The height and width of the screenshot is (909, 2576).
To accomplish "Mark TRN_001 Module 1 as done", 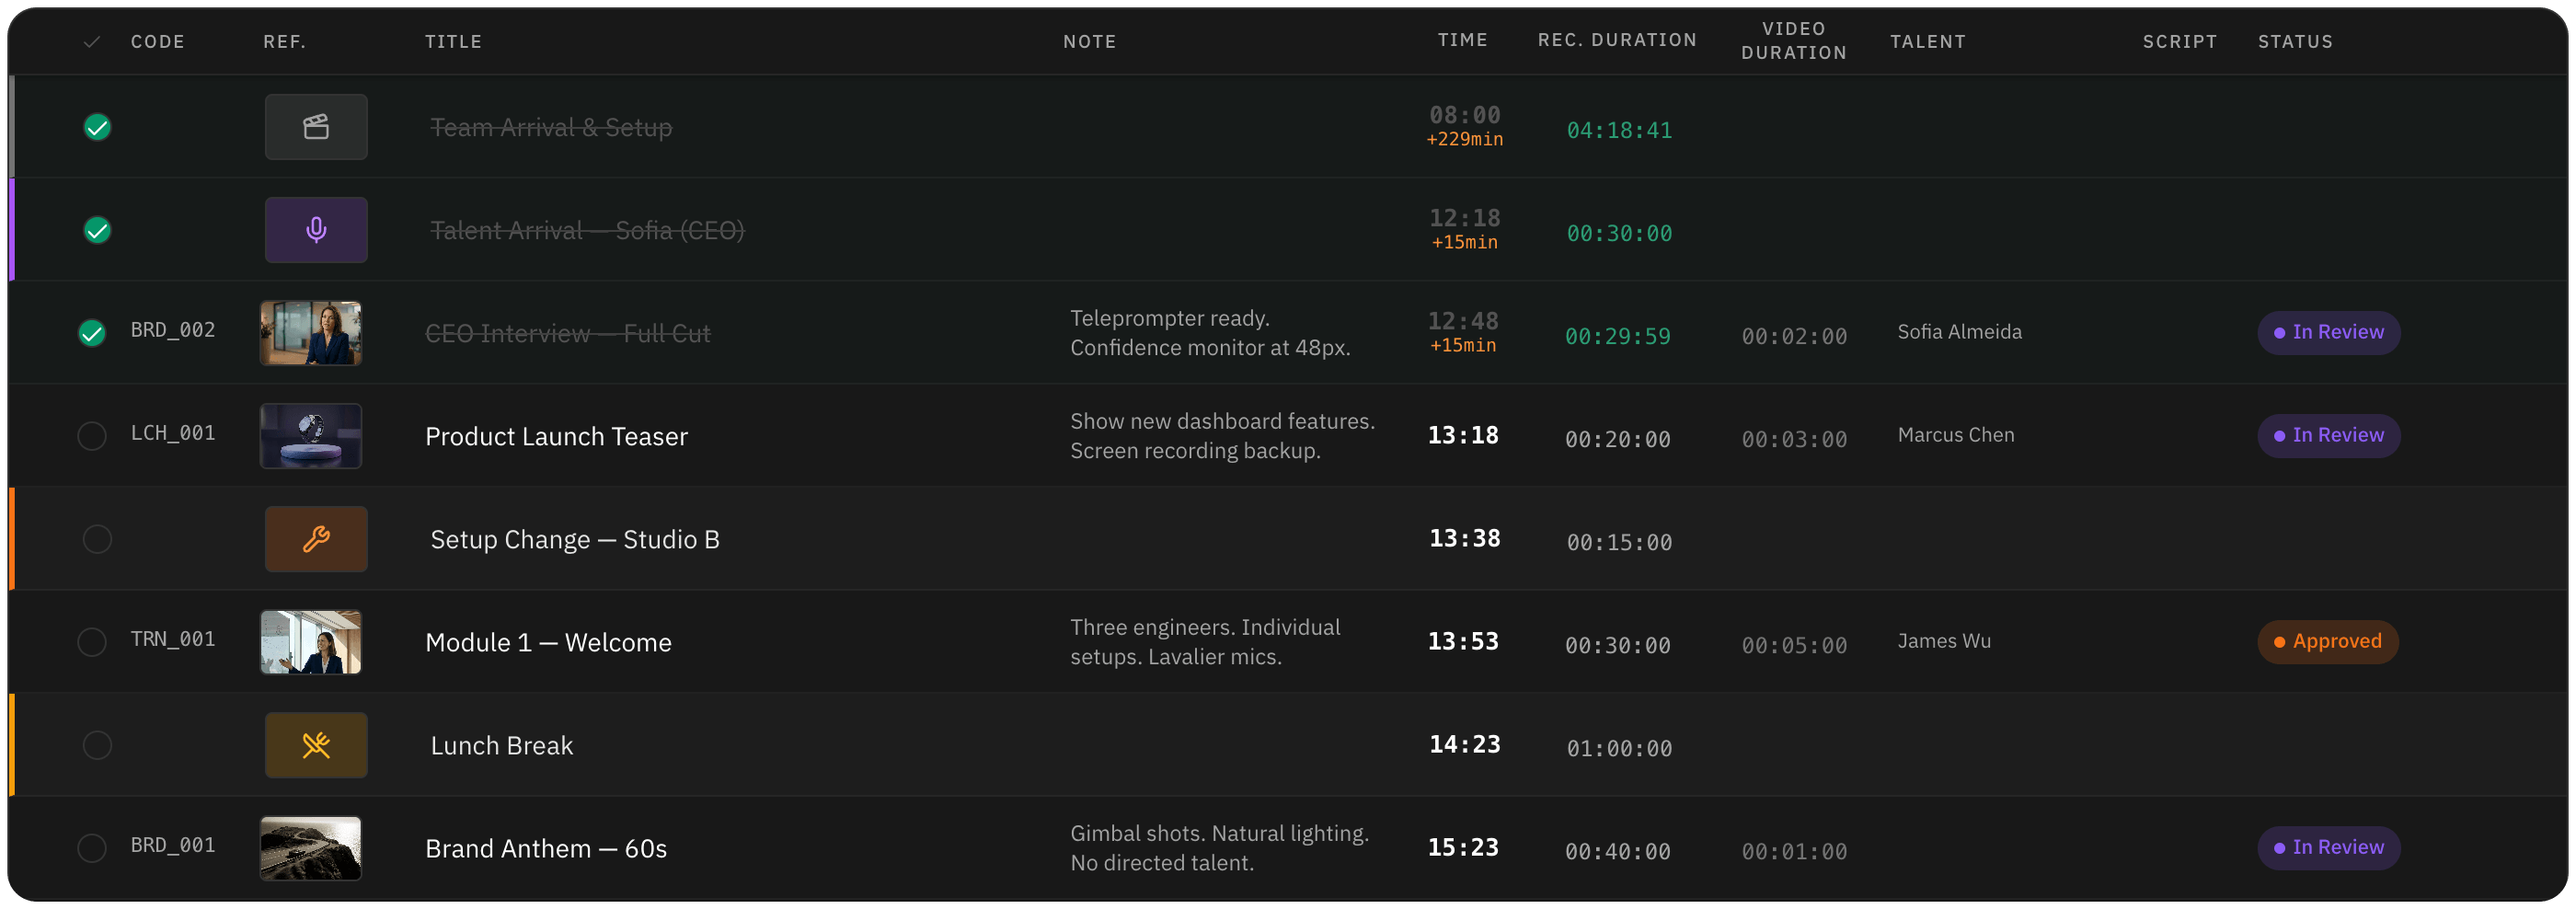I will pyautogui.click(x=92, y=642).
